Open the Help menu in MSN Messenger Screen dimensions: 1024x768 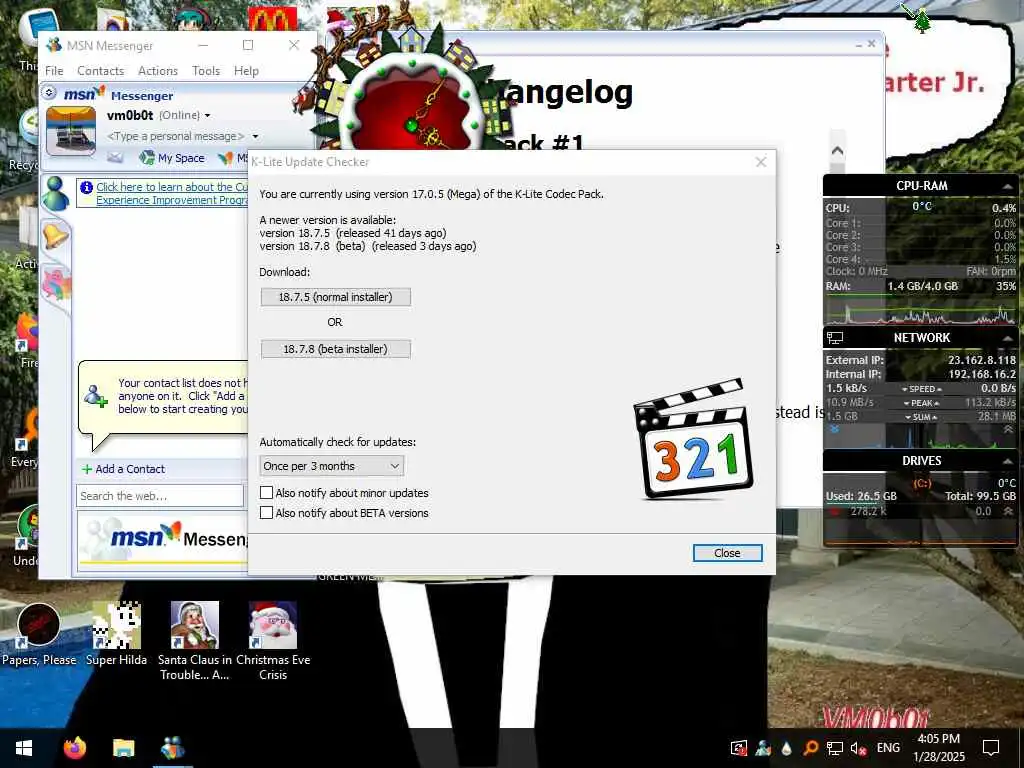[x=246, y=71]
